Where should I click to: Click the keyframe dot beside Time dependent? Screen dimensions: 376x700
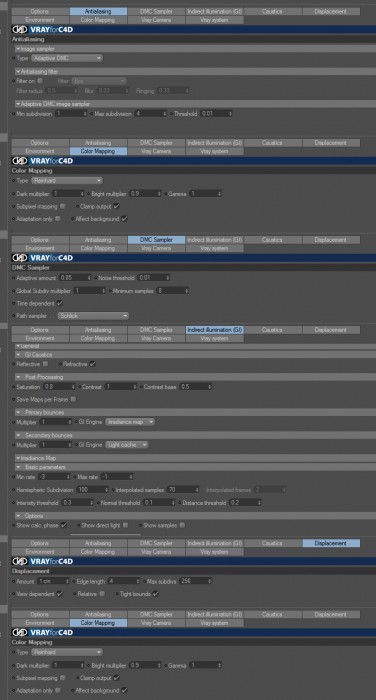point(13,304)
